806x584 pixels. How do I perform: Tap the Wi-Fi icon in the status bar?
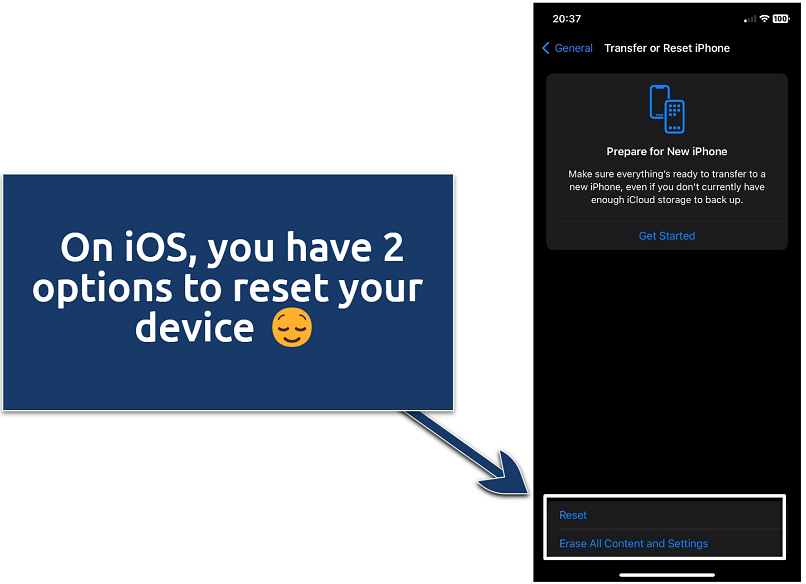click(764, 18)
